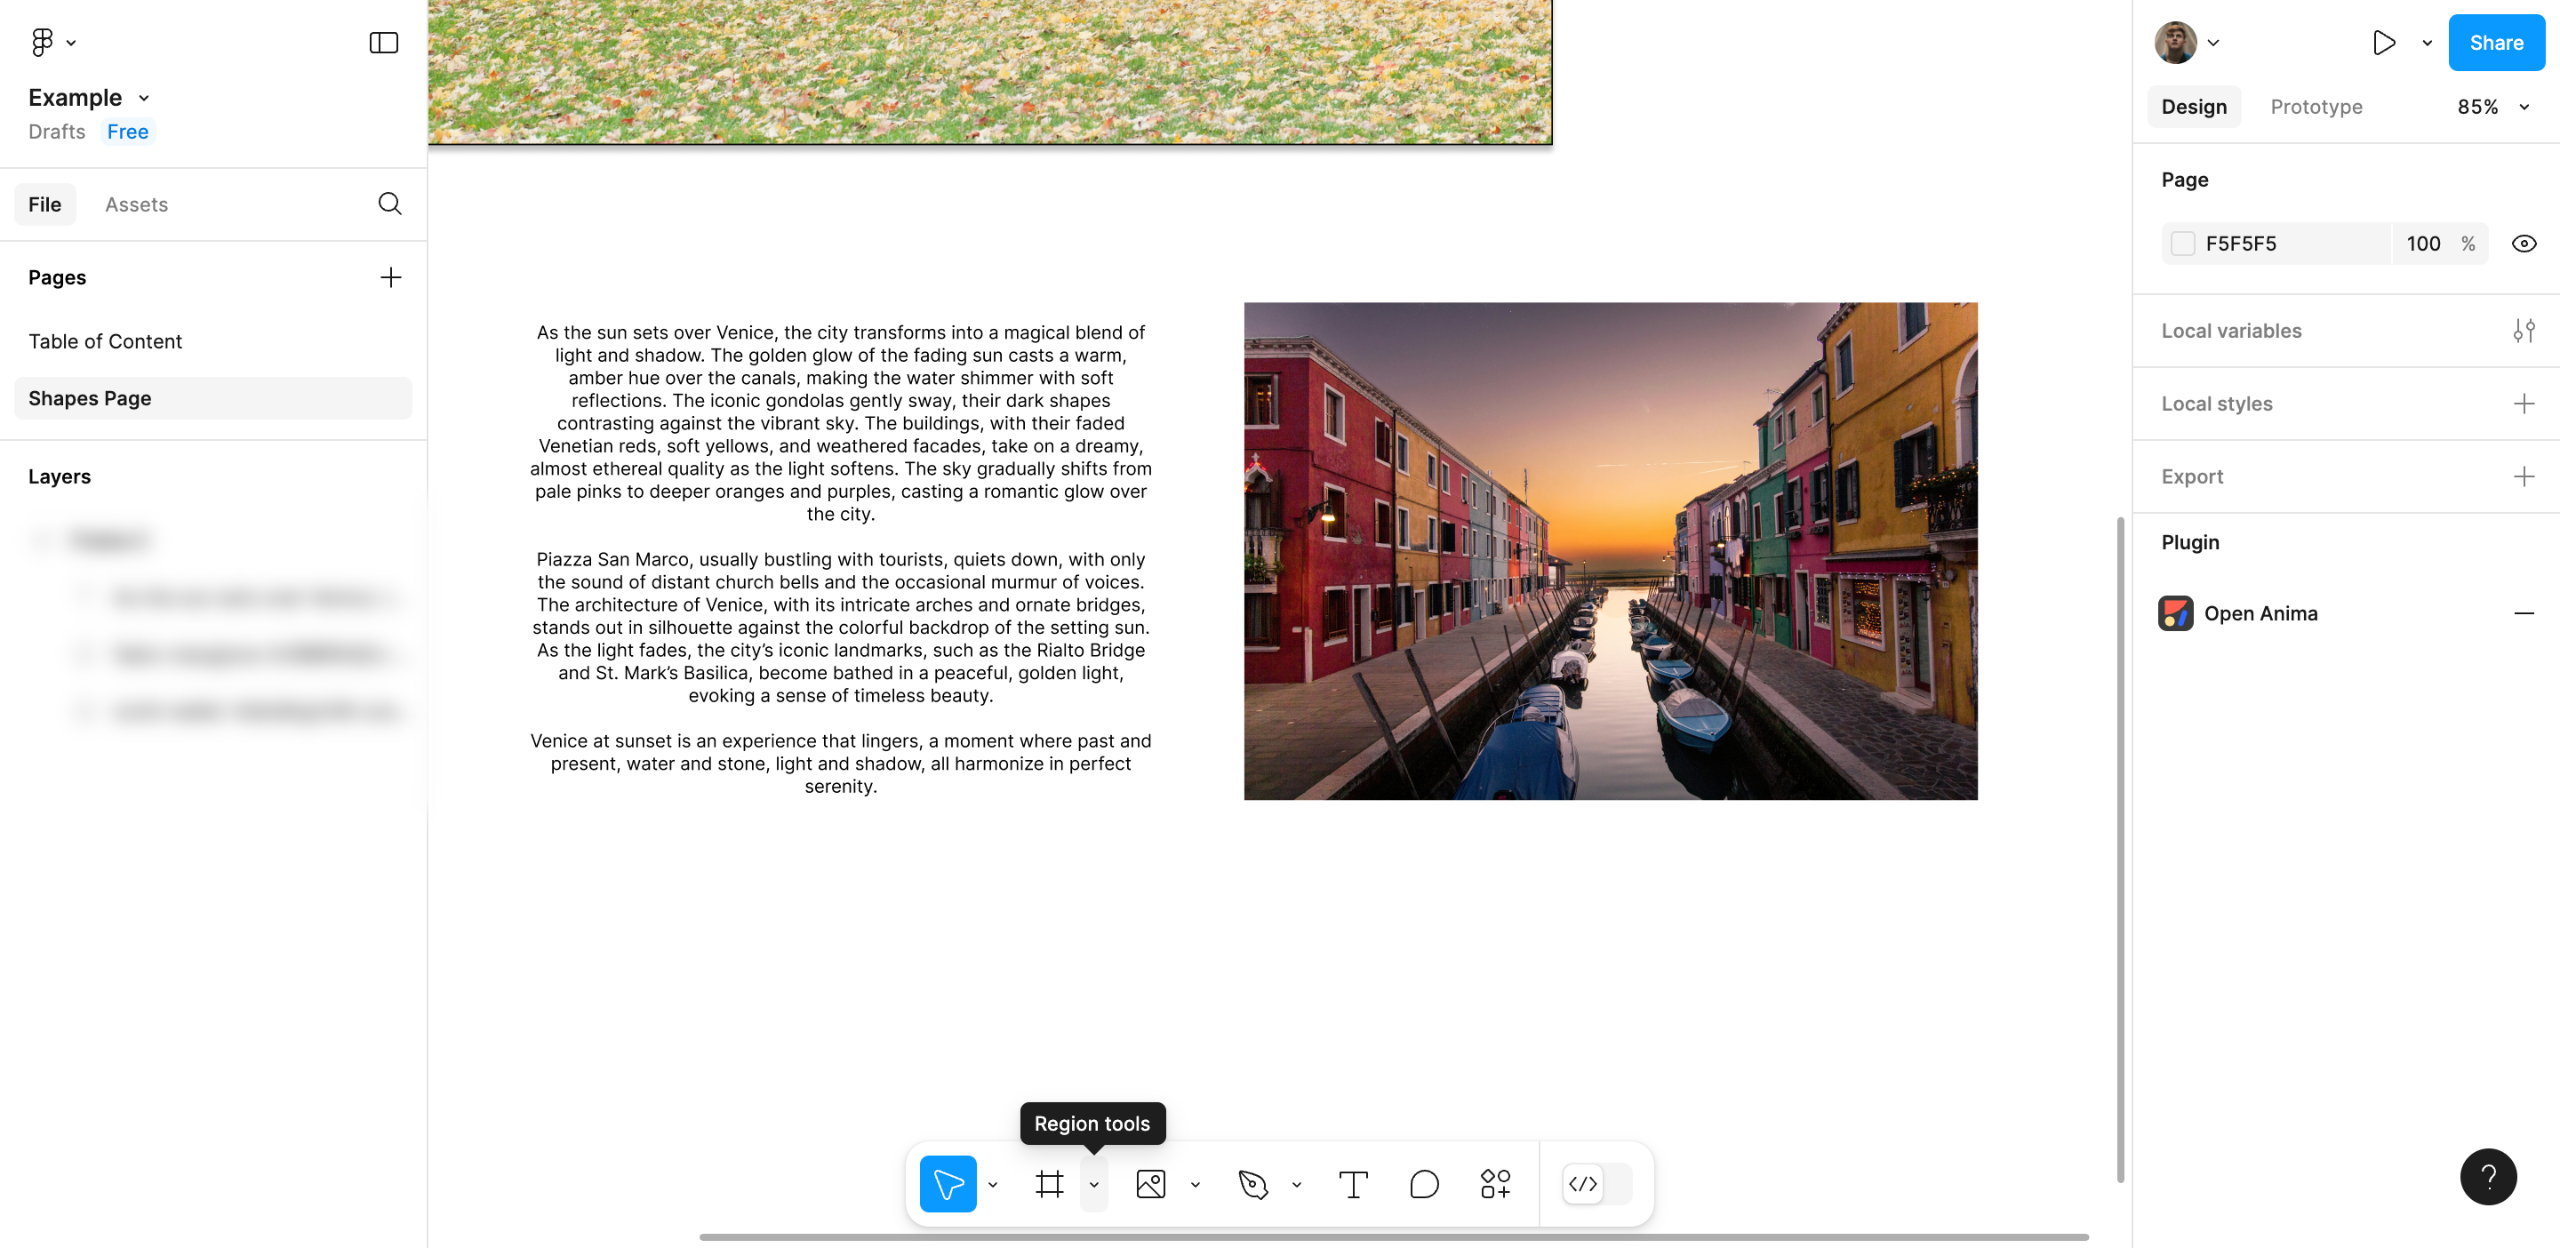
Task: Open search in the left panel
Action: click(390, 204)
